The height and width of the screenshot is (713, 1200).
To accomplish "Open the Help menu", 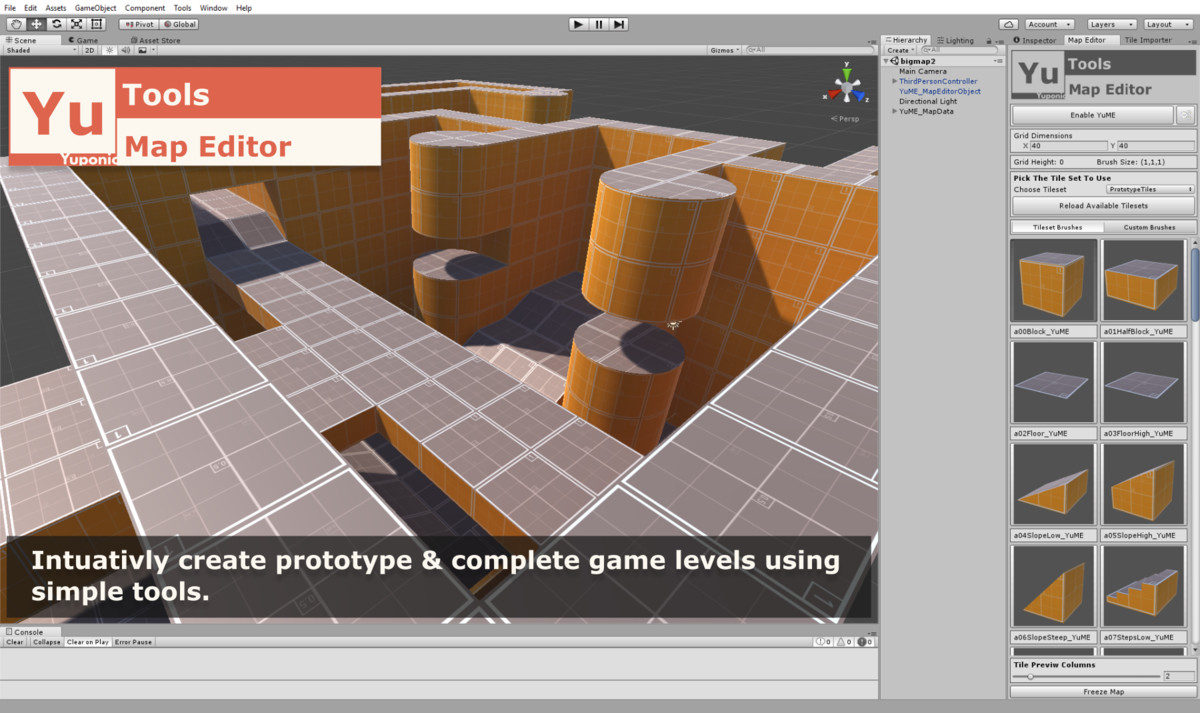I will coord(244,8).
